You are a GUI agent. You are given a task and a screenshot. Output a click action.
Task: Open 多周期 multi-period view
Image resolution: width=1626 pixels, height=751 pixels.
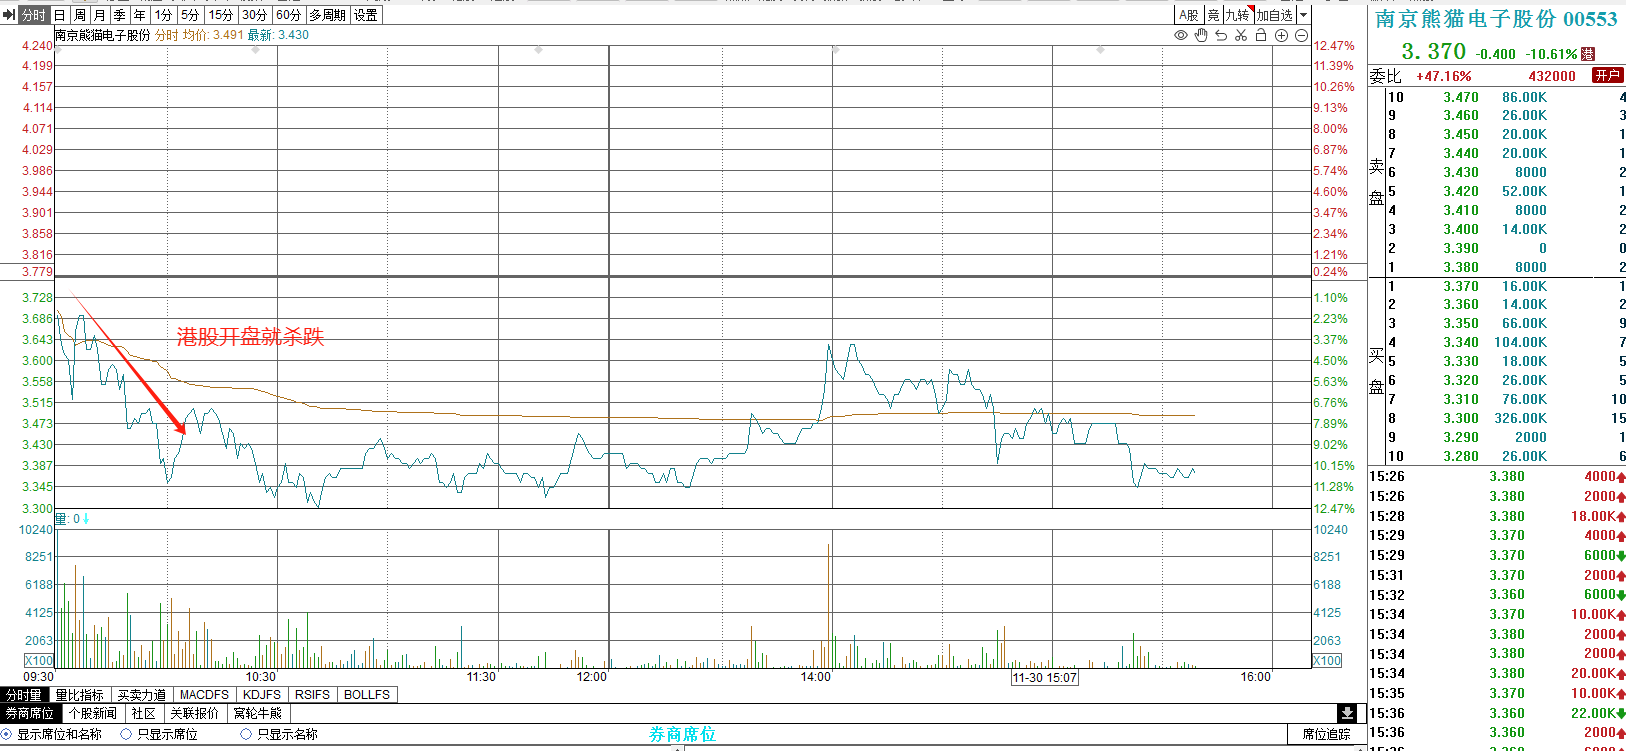pos(328,15)
